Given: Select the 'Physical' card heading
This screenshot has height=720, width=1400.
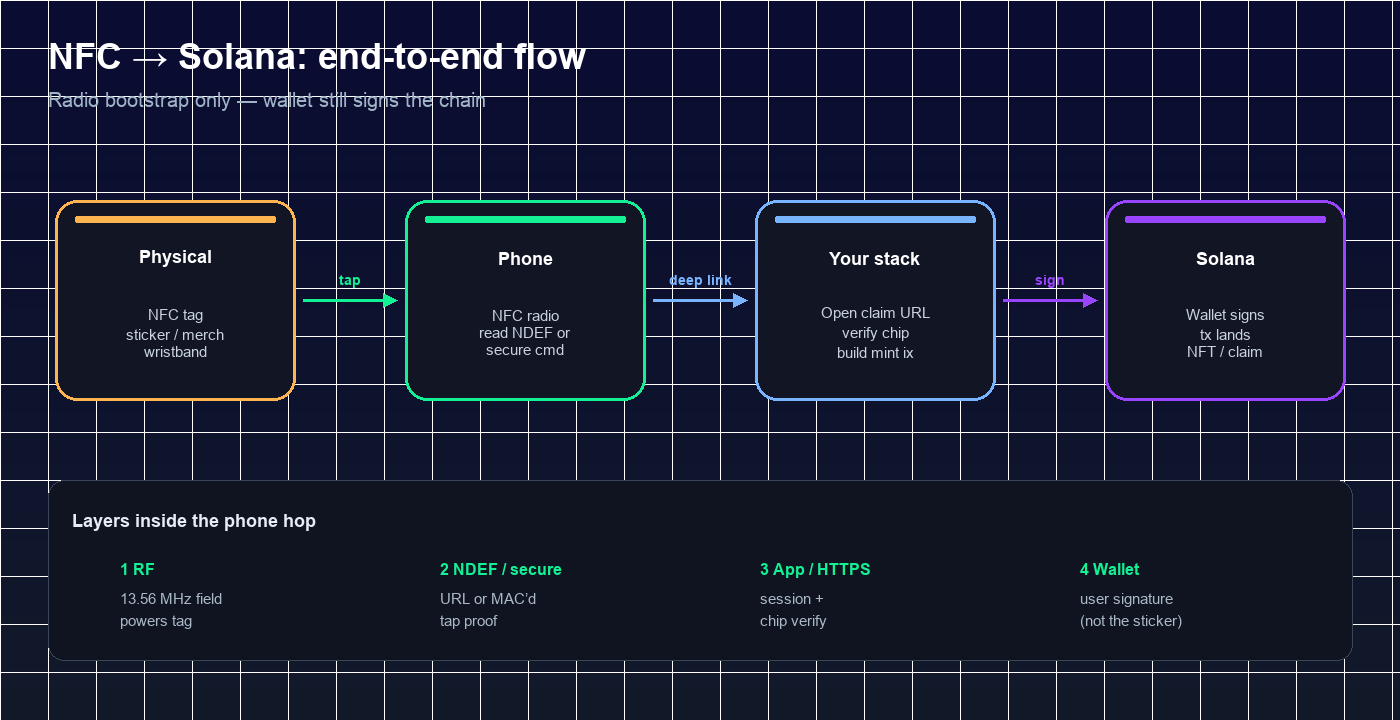Looking at the screenshot, I should click(175, 257).
